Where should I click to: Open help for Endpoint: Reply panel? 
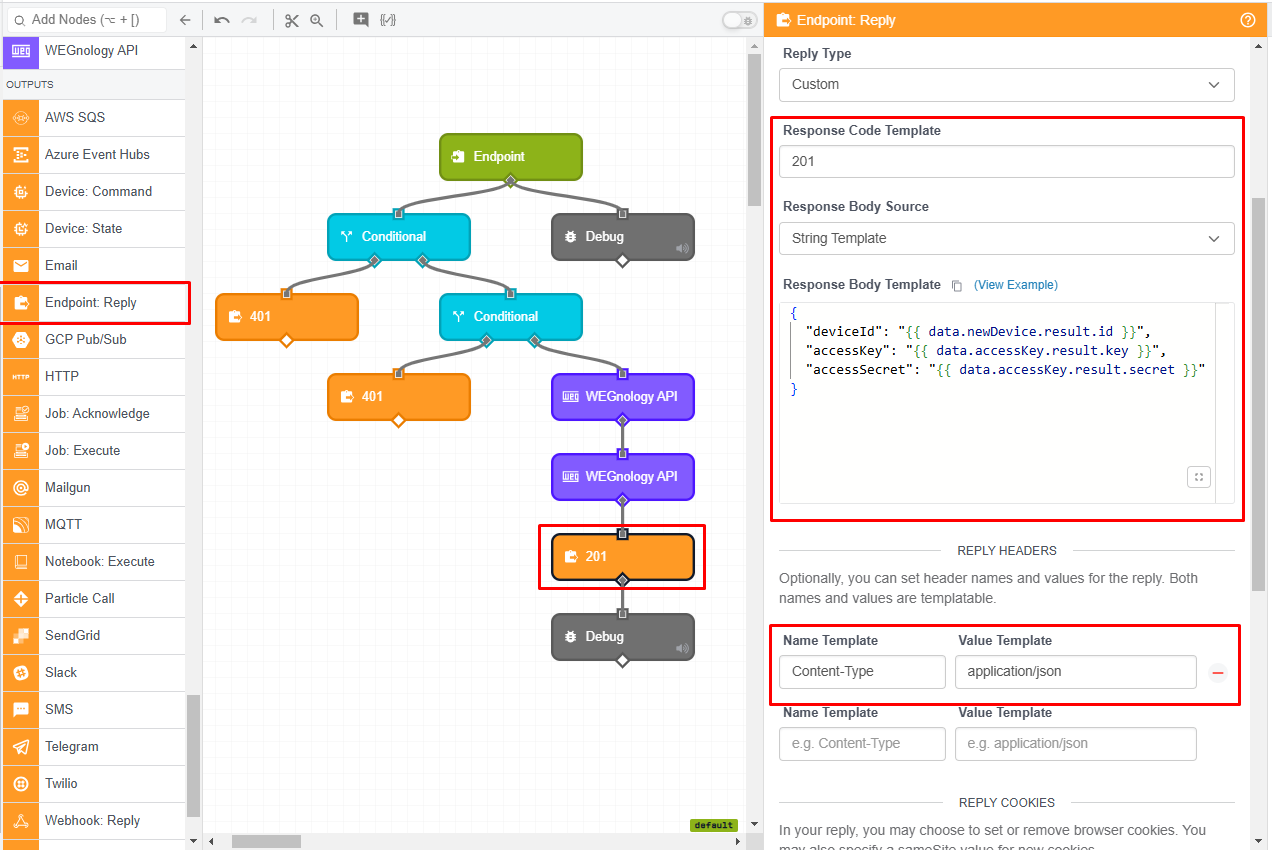pos(1247,20)
